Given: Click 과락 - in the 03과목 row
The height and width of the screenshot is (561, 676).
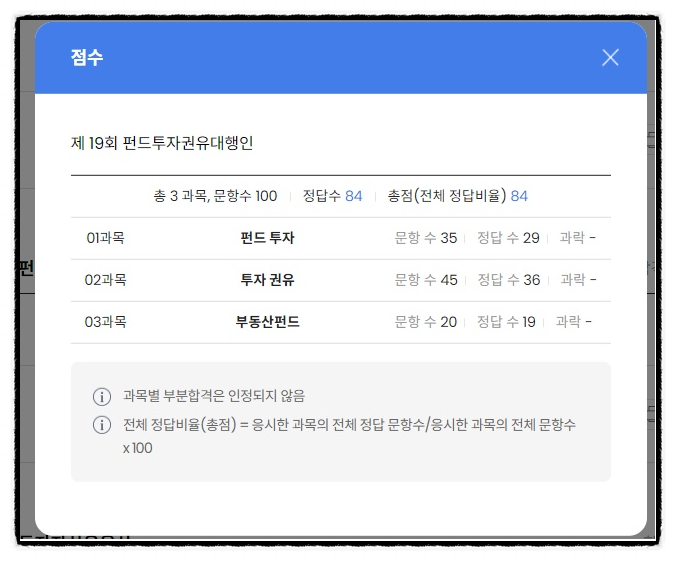Looking at the screenshot, I should click(573, 321).
